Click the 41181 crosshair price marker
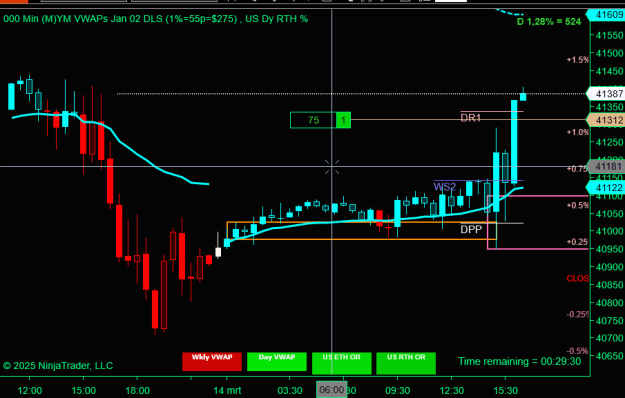 point(606,166)
